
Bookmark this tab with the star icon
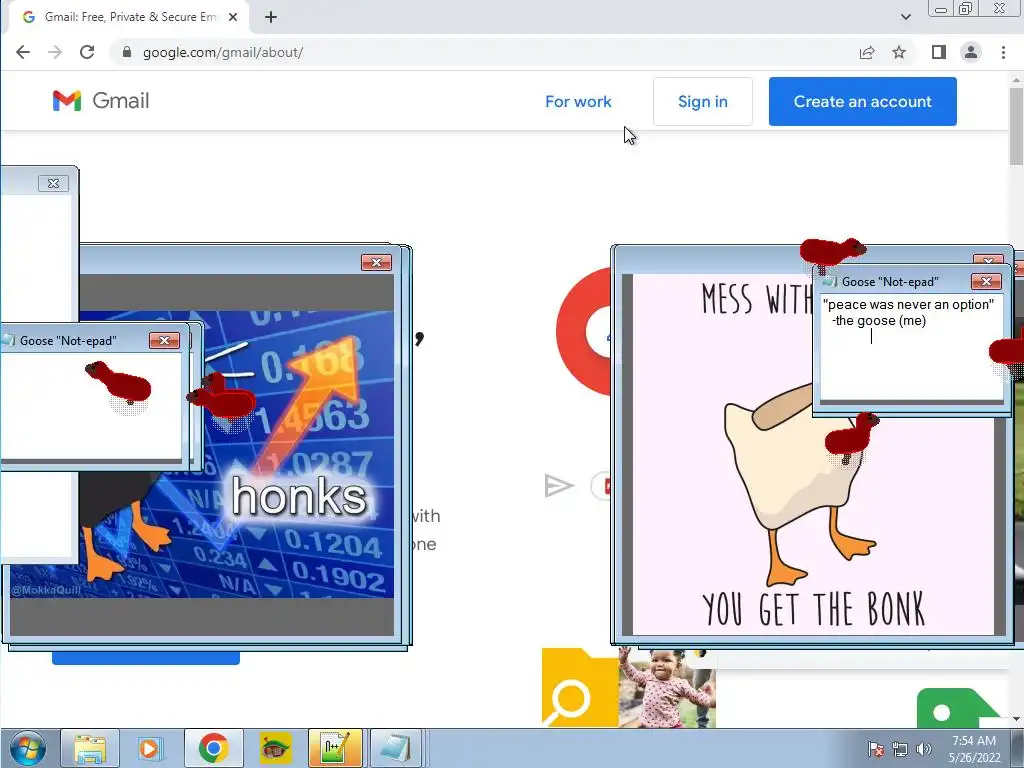tap(899, 52)
